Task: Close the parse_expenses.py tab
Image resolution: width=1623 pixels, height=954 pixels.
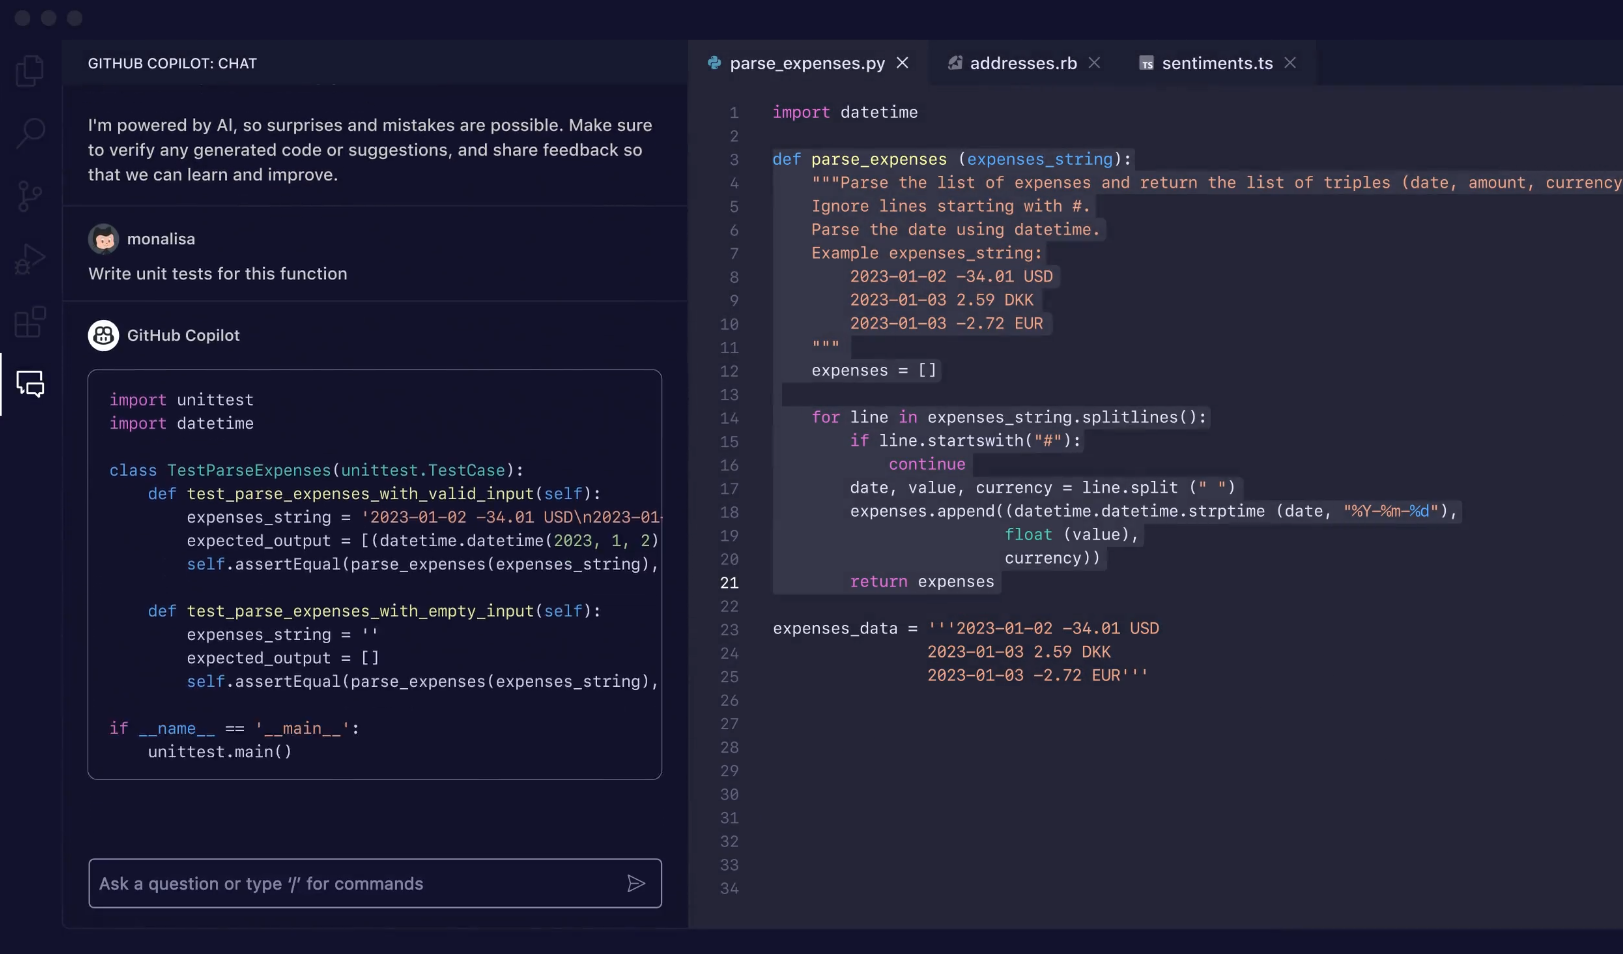Action: [x=902, y=63]
